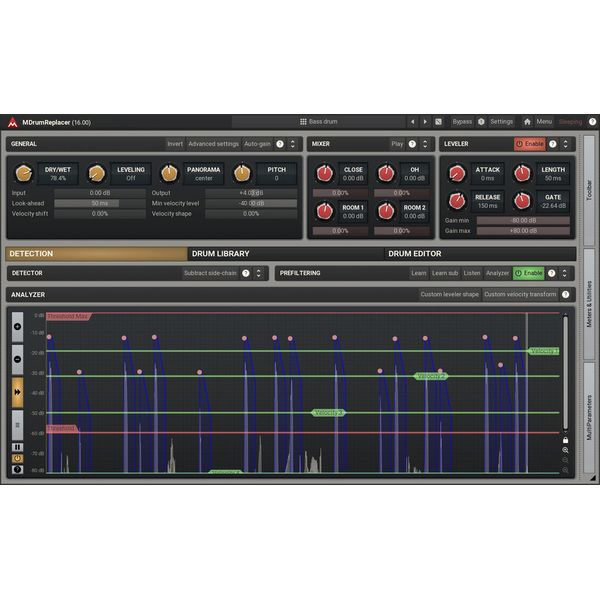Screen dimensions: 600x600
Task: Open the Settings button
Action: pyautogui.click(x=501, y=122)
